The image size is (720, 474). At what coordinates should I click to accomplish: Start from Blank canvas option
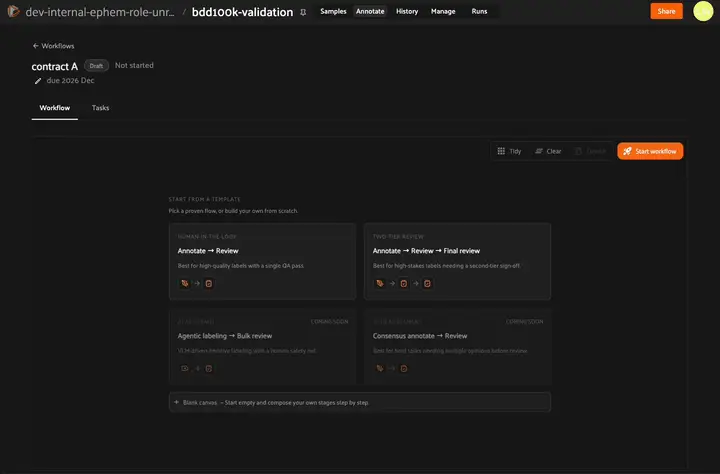click(x=360, y=402)
